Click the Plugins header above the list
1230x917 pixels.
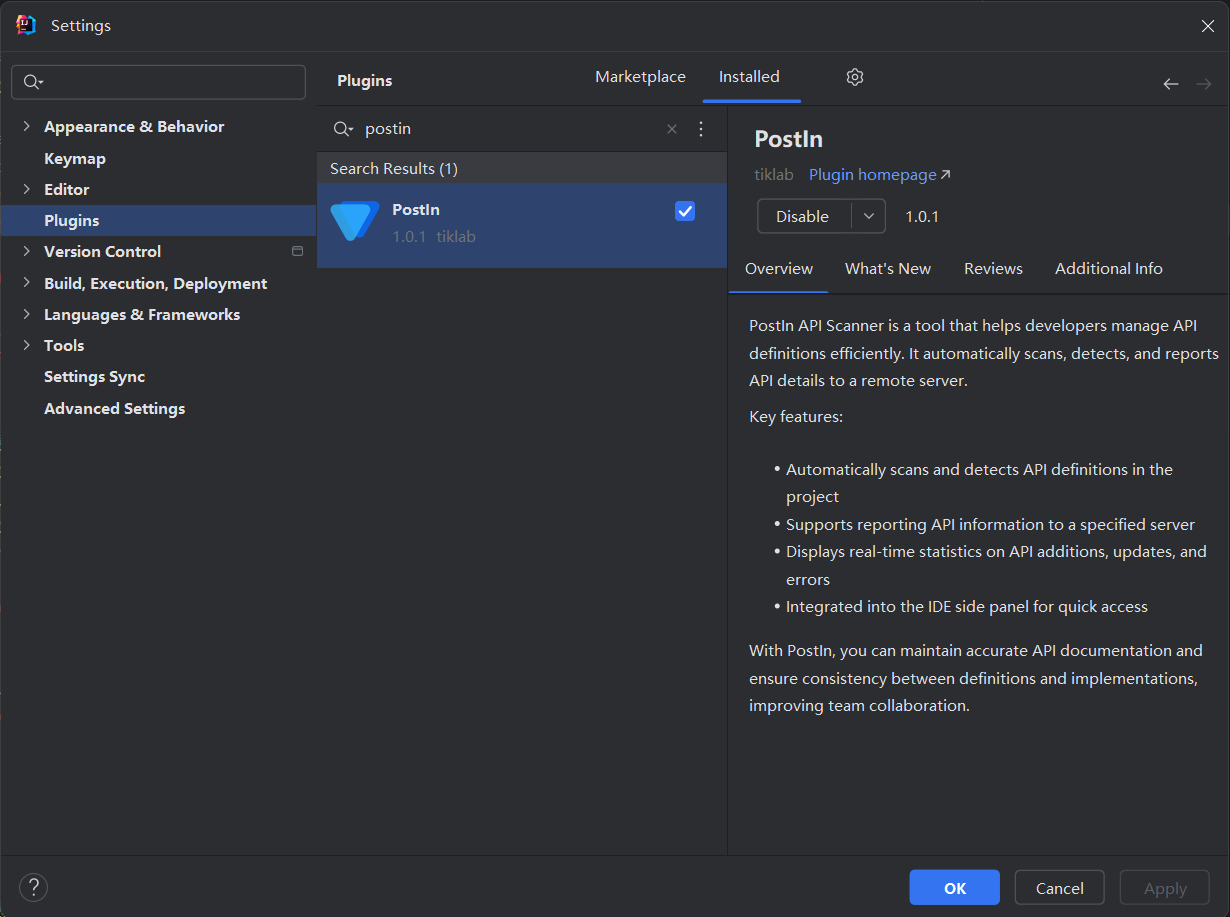[x=365, y=80]
